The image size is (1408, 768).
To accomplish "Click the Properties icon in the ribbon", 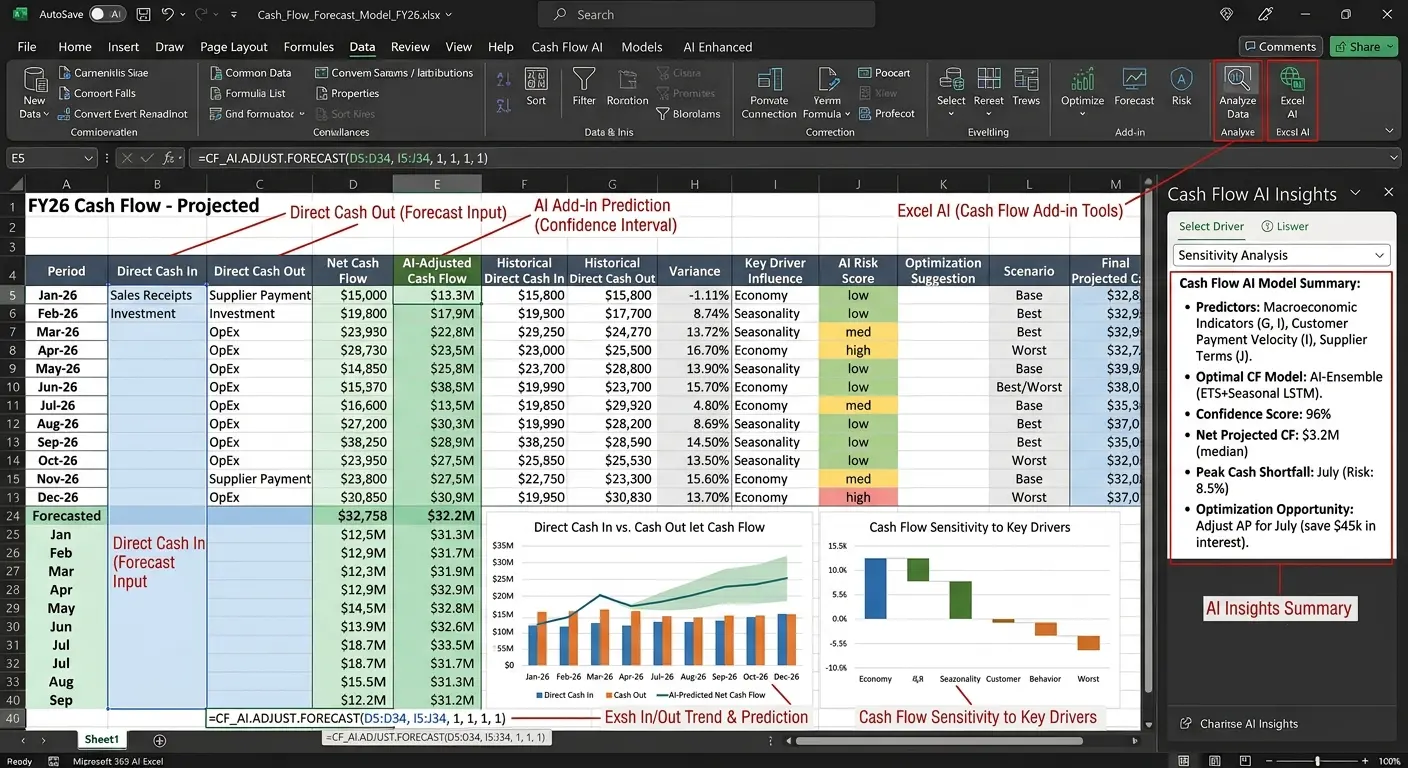I will pyautogui.click(x=346, y=93).
